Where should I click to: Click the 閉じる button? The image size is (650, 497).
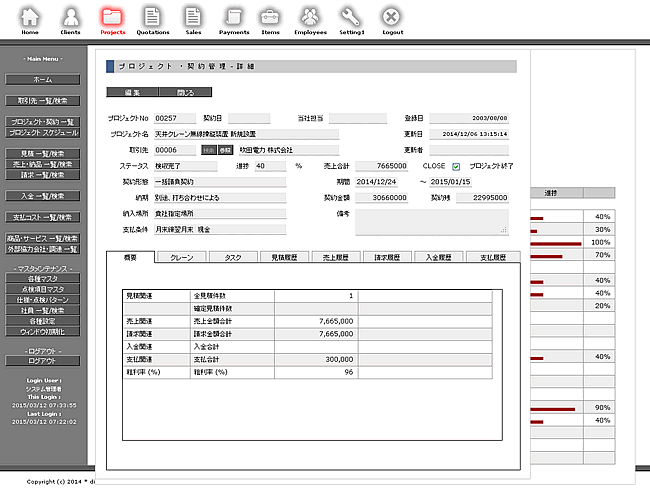185,92
